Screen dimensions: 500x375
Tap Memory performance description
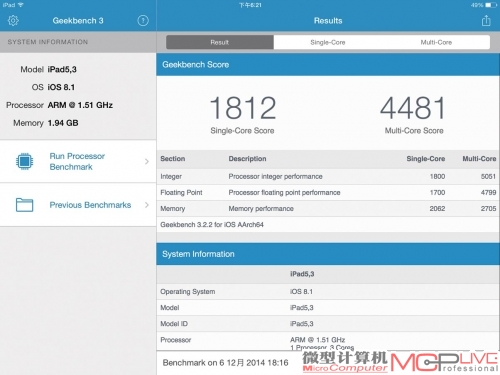click(x=261, y=208)
